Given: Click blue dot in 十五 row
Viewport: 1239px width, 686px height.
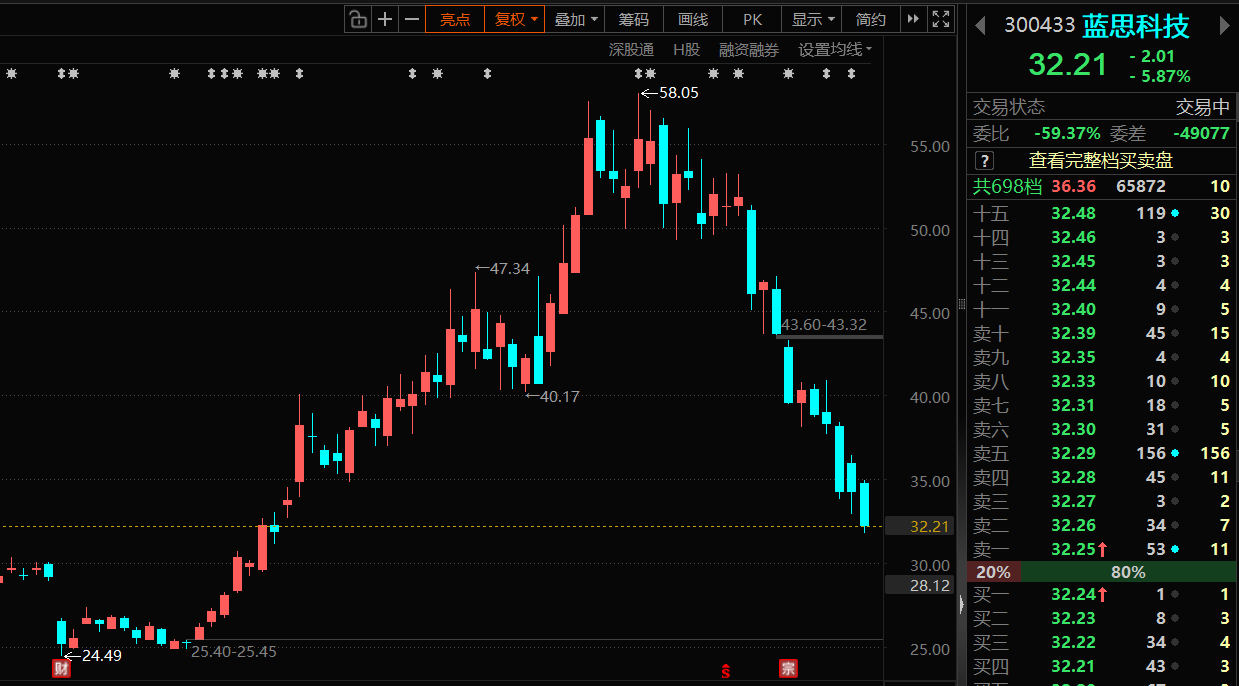Looking at the screenshot, I should [1175, 214].
